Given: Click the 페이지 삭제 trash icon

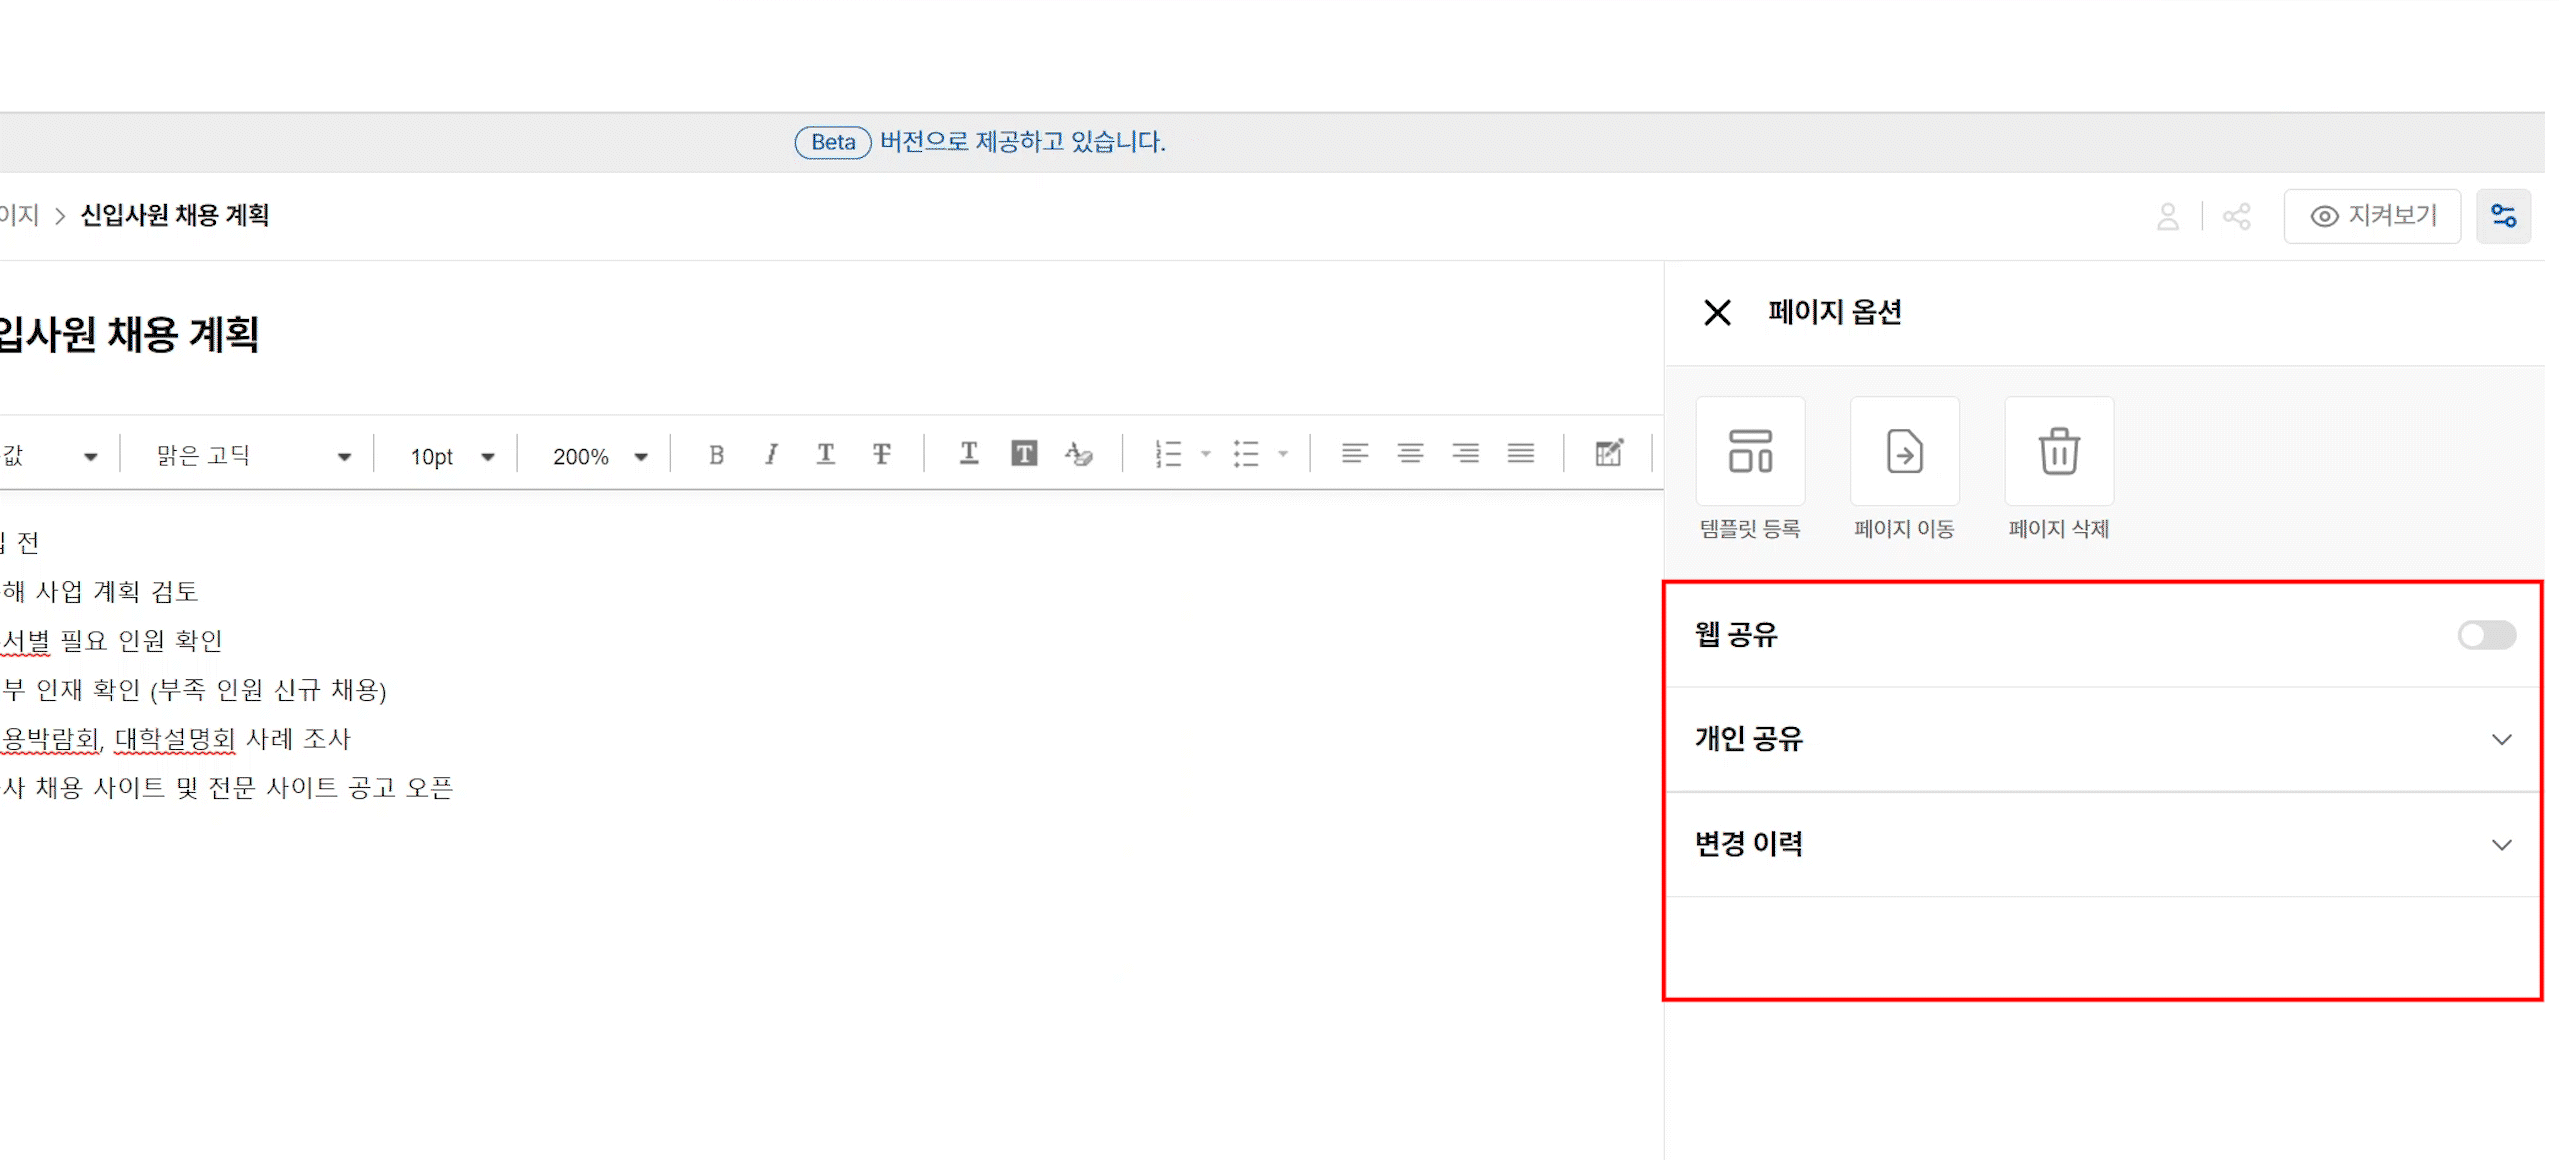Looking at the screenshot, I should pos(2058,452).
